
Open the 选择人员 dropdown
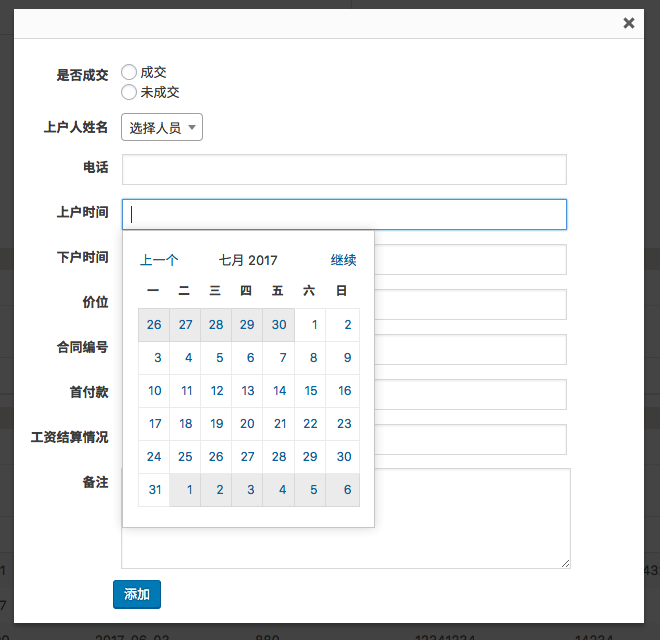[162, 128]
